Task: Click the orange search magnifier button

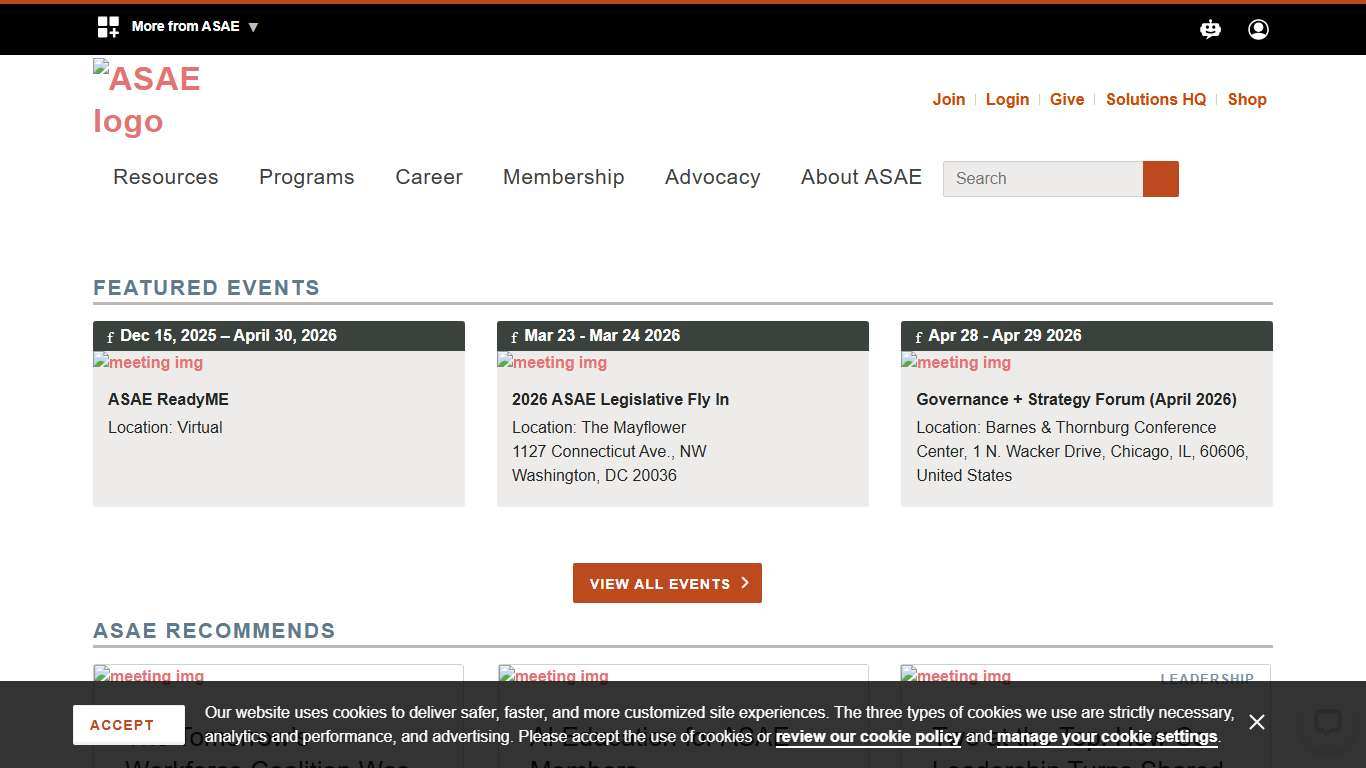Action: [x=1160, y=178]
